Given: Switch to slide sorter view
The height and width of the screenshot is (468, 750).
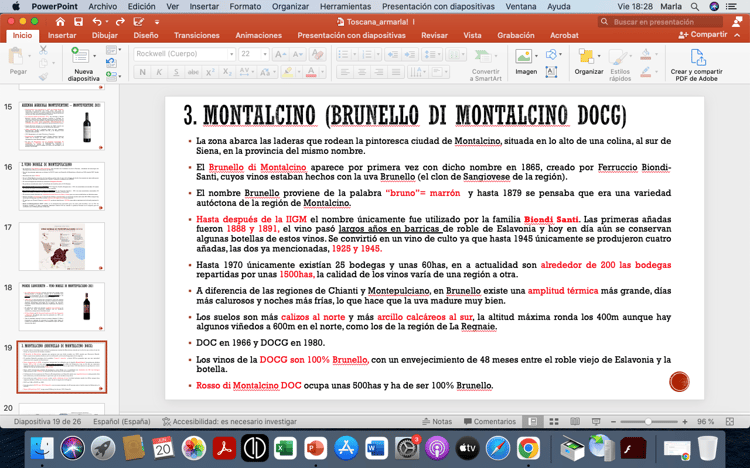Looking at the screenshot, I should click(x=554, y=422).
